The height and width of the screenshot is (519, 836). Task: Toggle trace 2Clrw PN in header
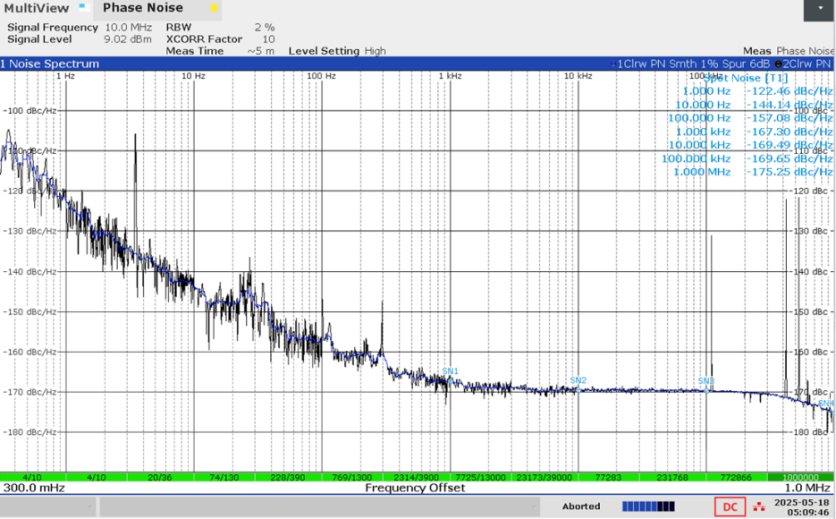tap(806, 64)
